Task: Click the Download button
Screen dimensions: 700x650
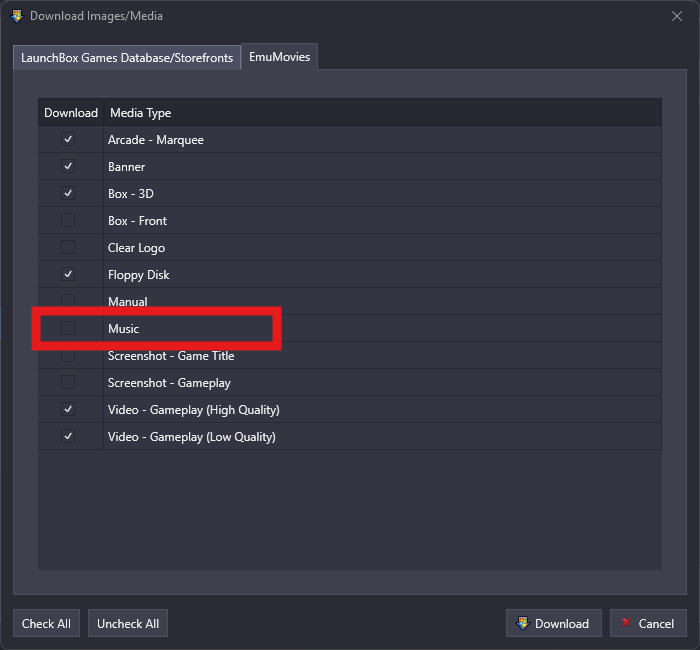Action: click(x=554, y=623)
